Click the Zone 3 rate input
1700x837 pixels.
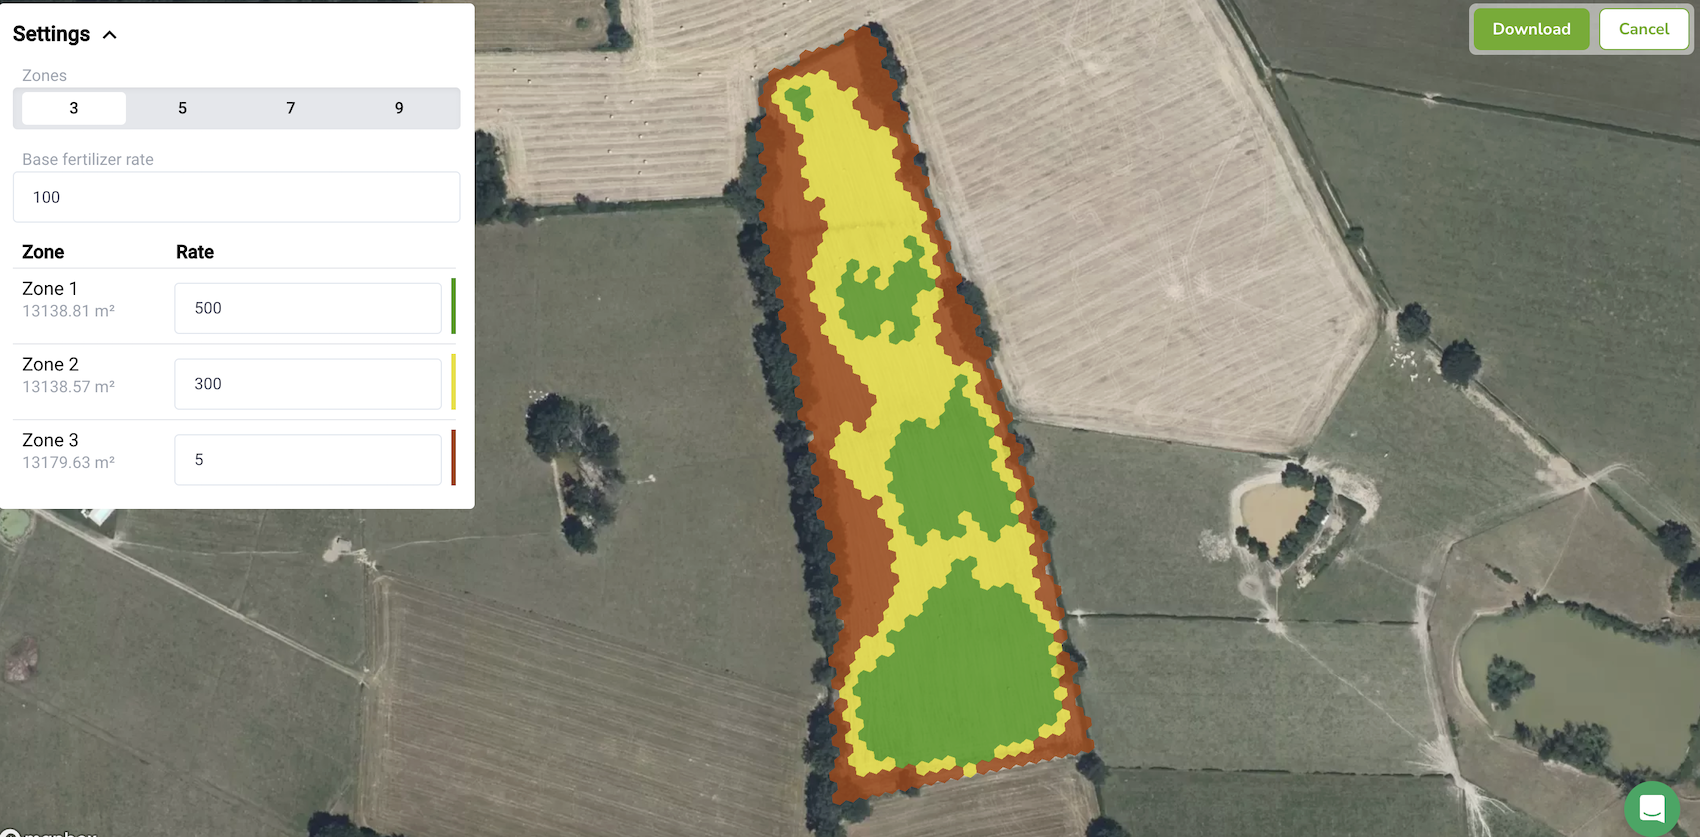tap(307, 460)
